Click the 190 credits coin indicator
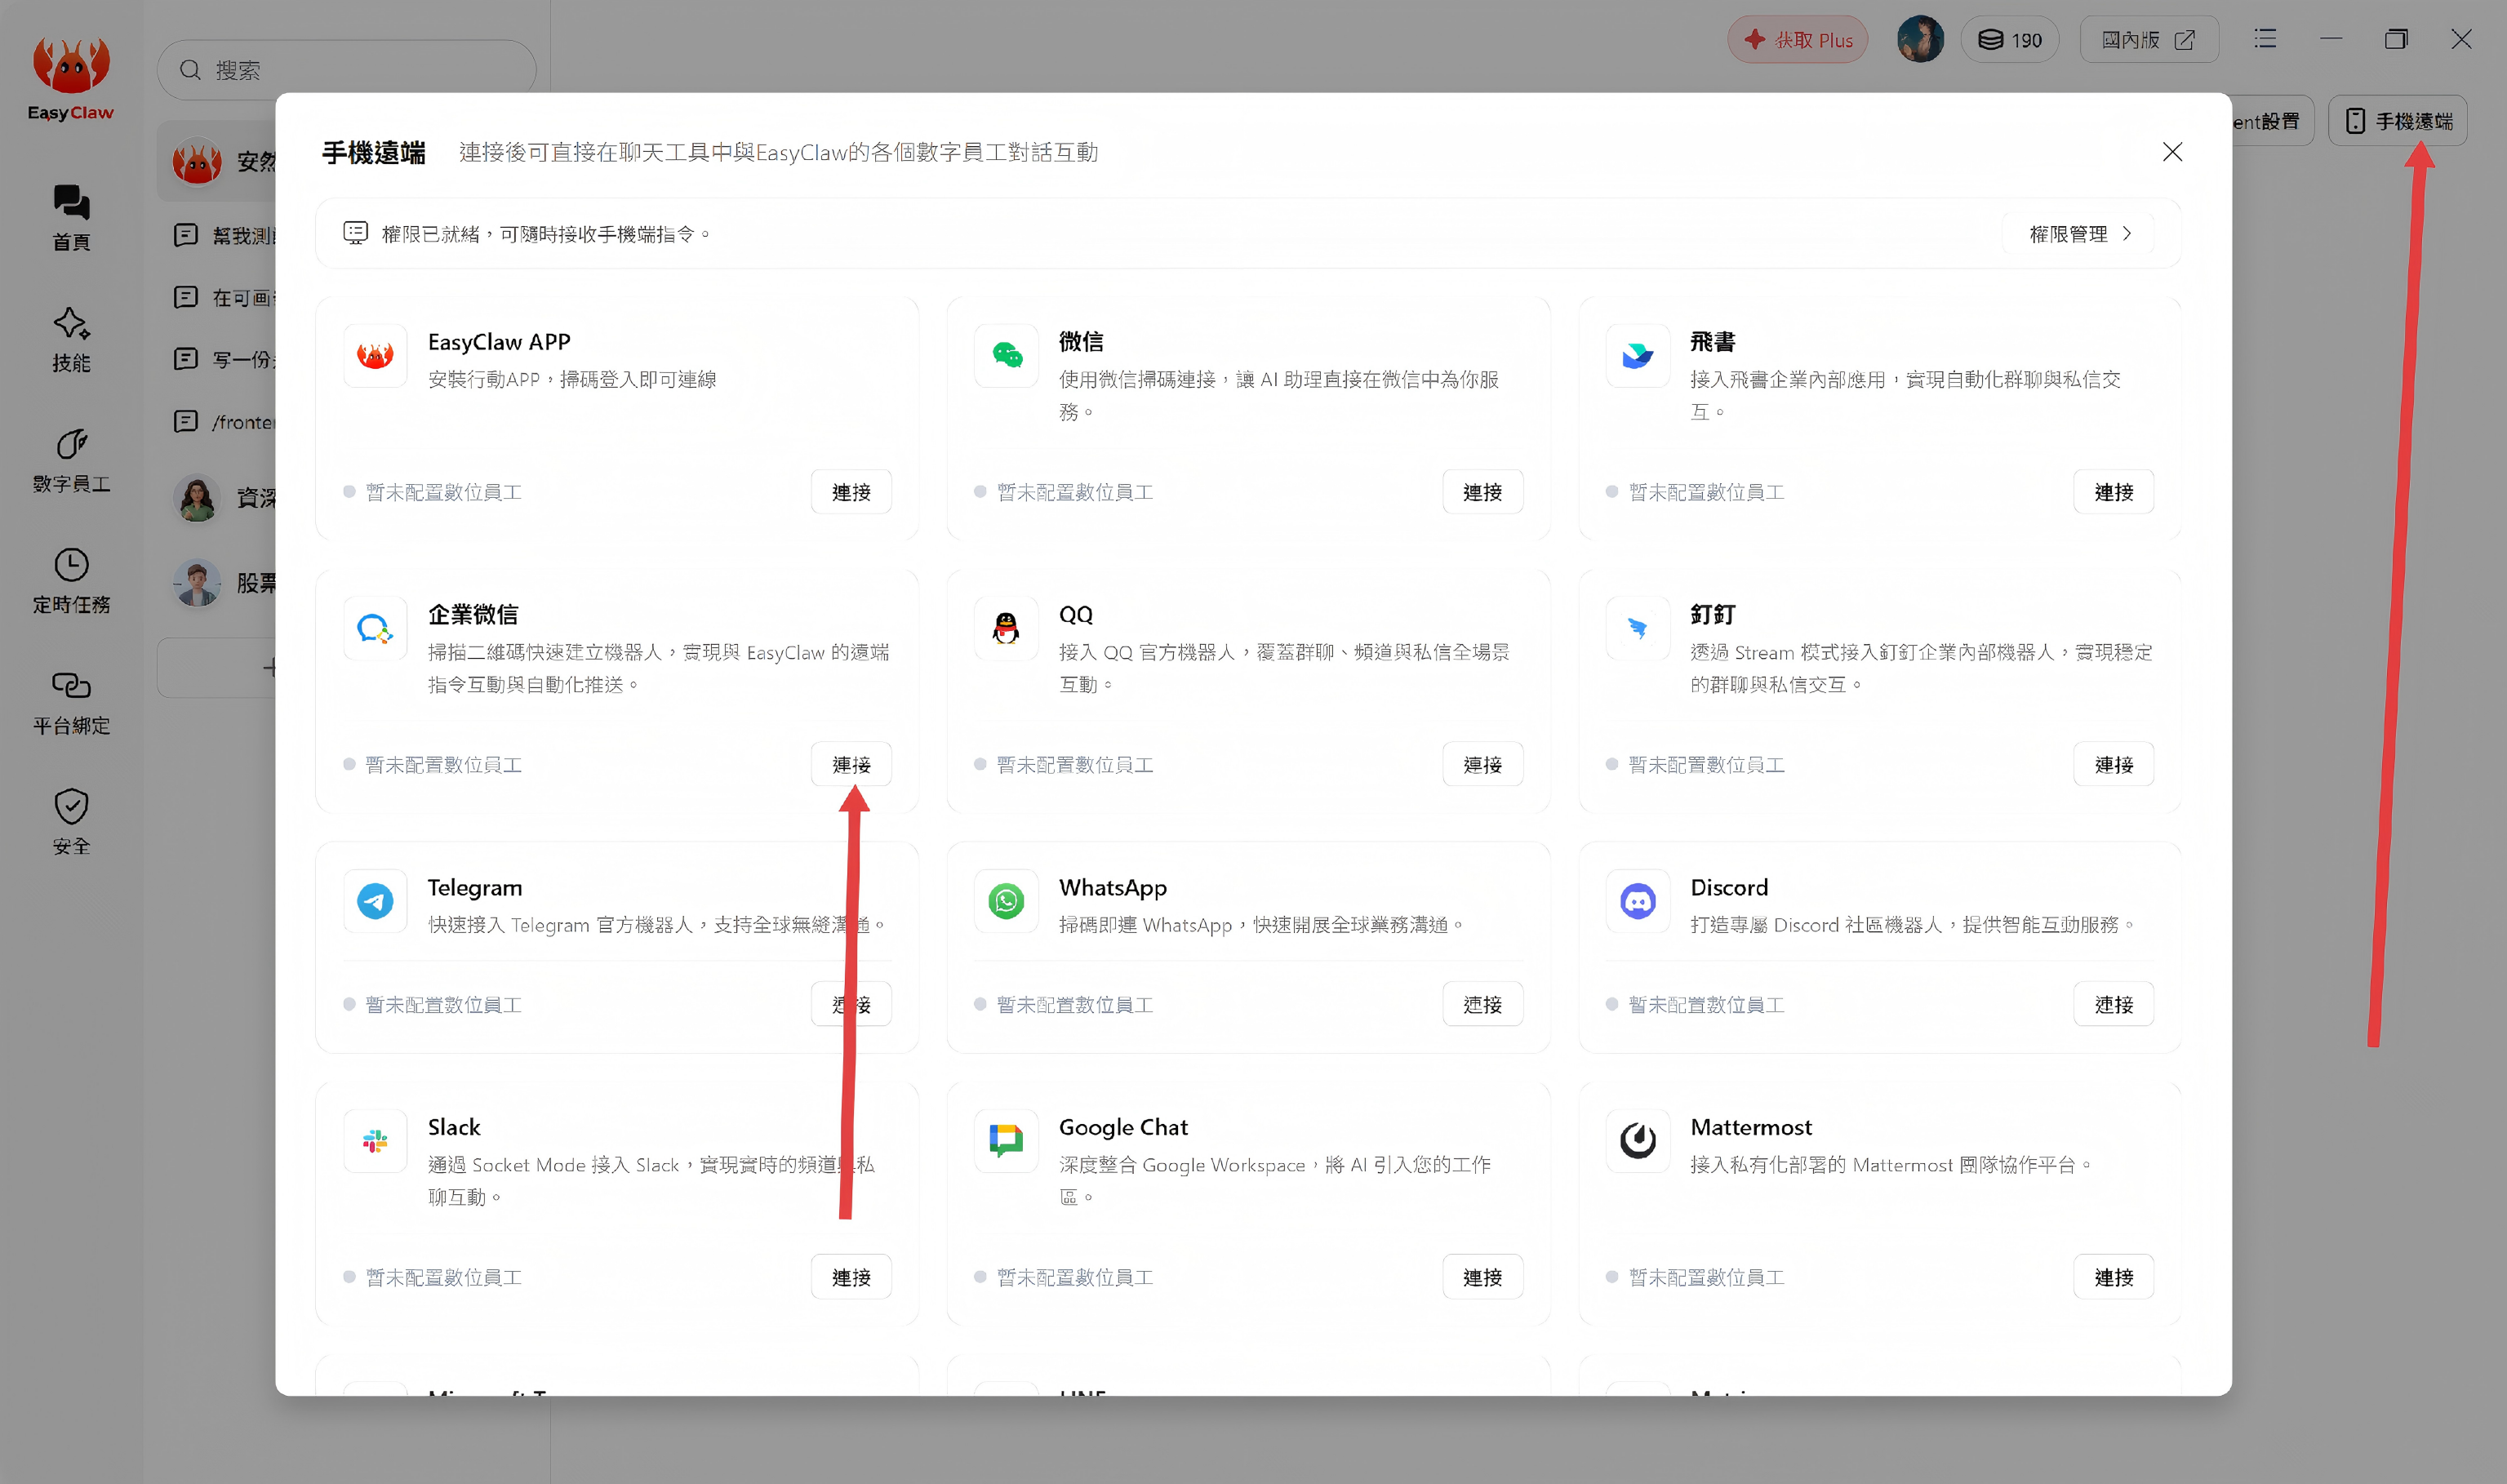This screenshot has width=2507, height=1484. point(2010,40)
